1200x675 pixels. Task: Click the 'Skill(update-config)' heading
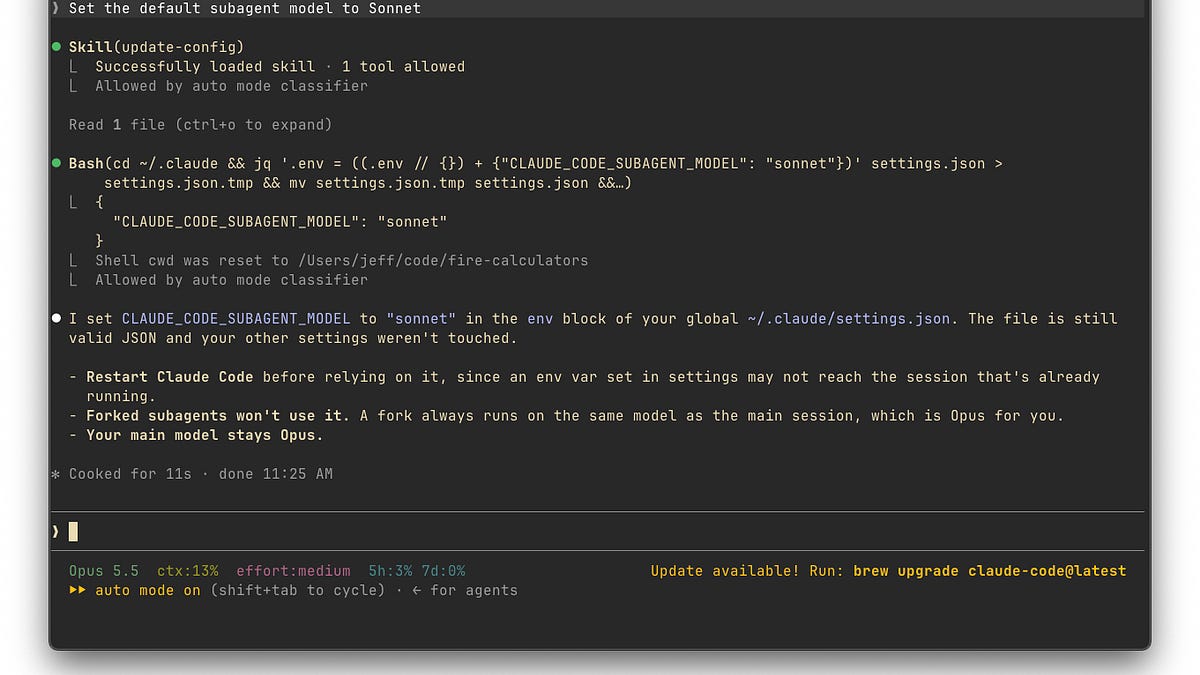click(157, 47)
